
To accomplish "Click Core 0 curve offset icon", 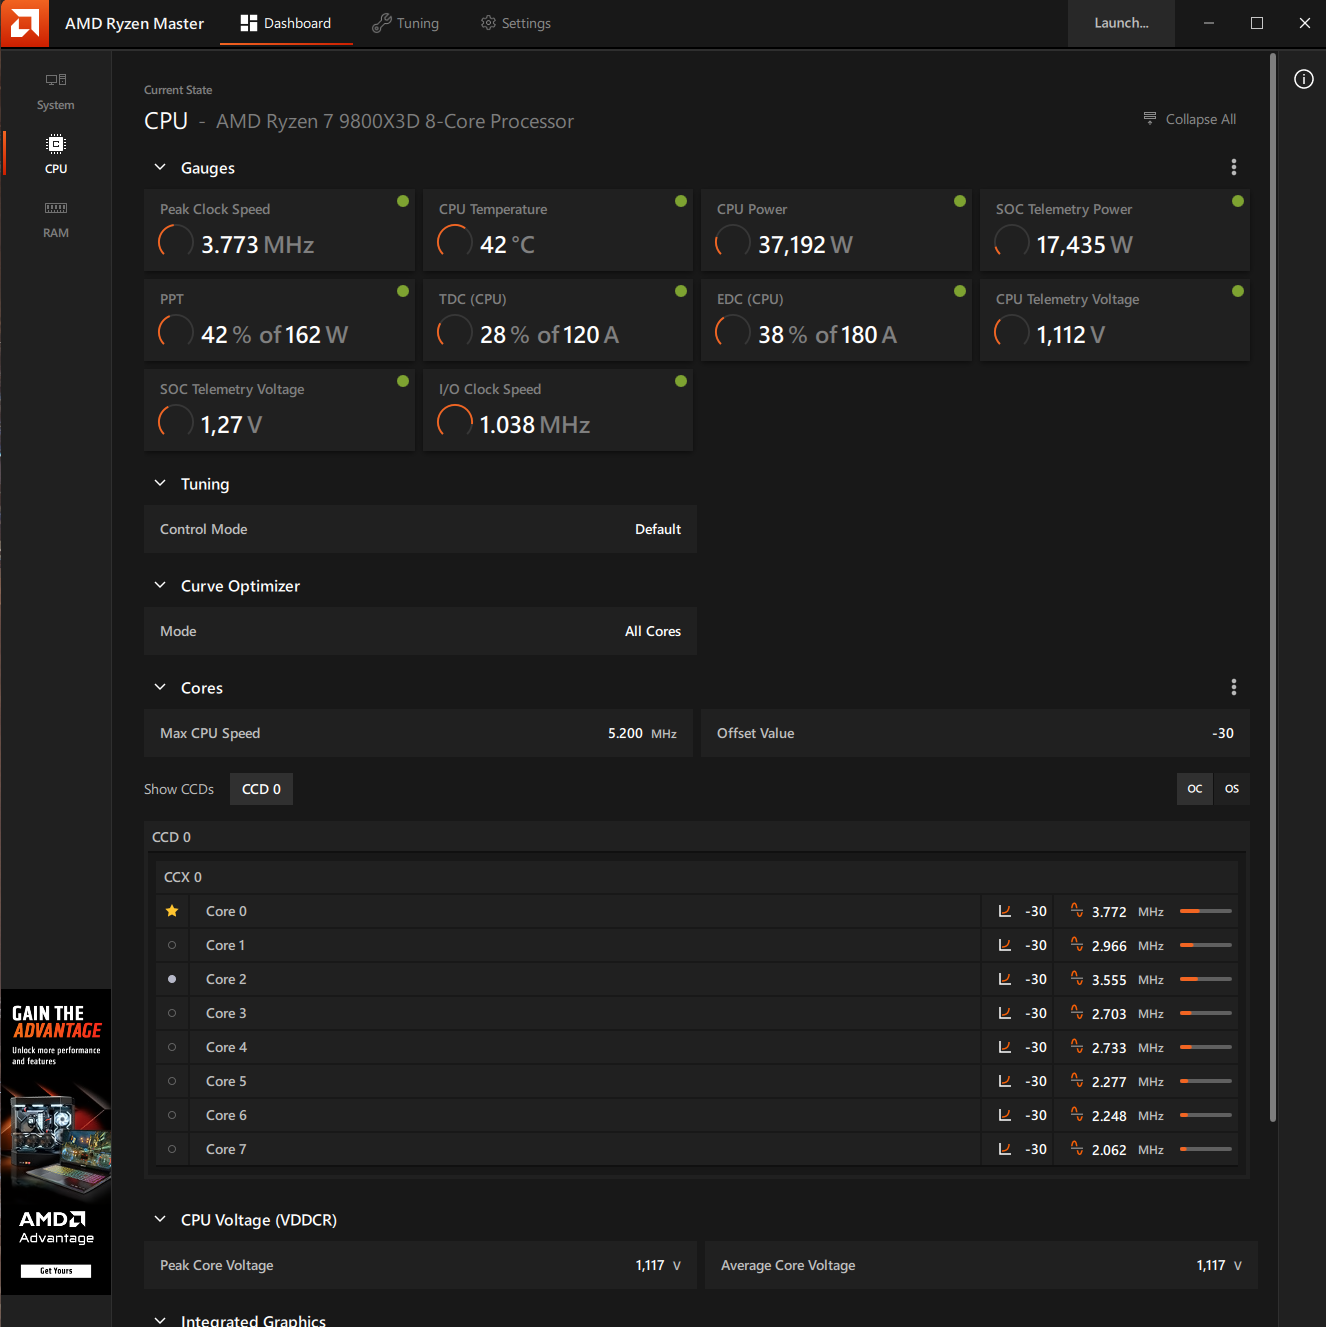I will point(1005,911).
